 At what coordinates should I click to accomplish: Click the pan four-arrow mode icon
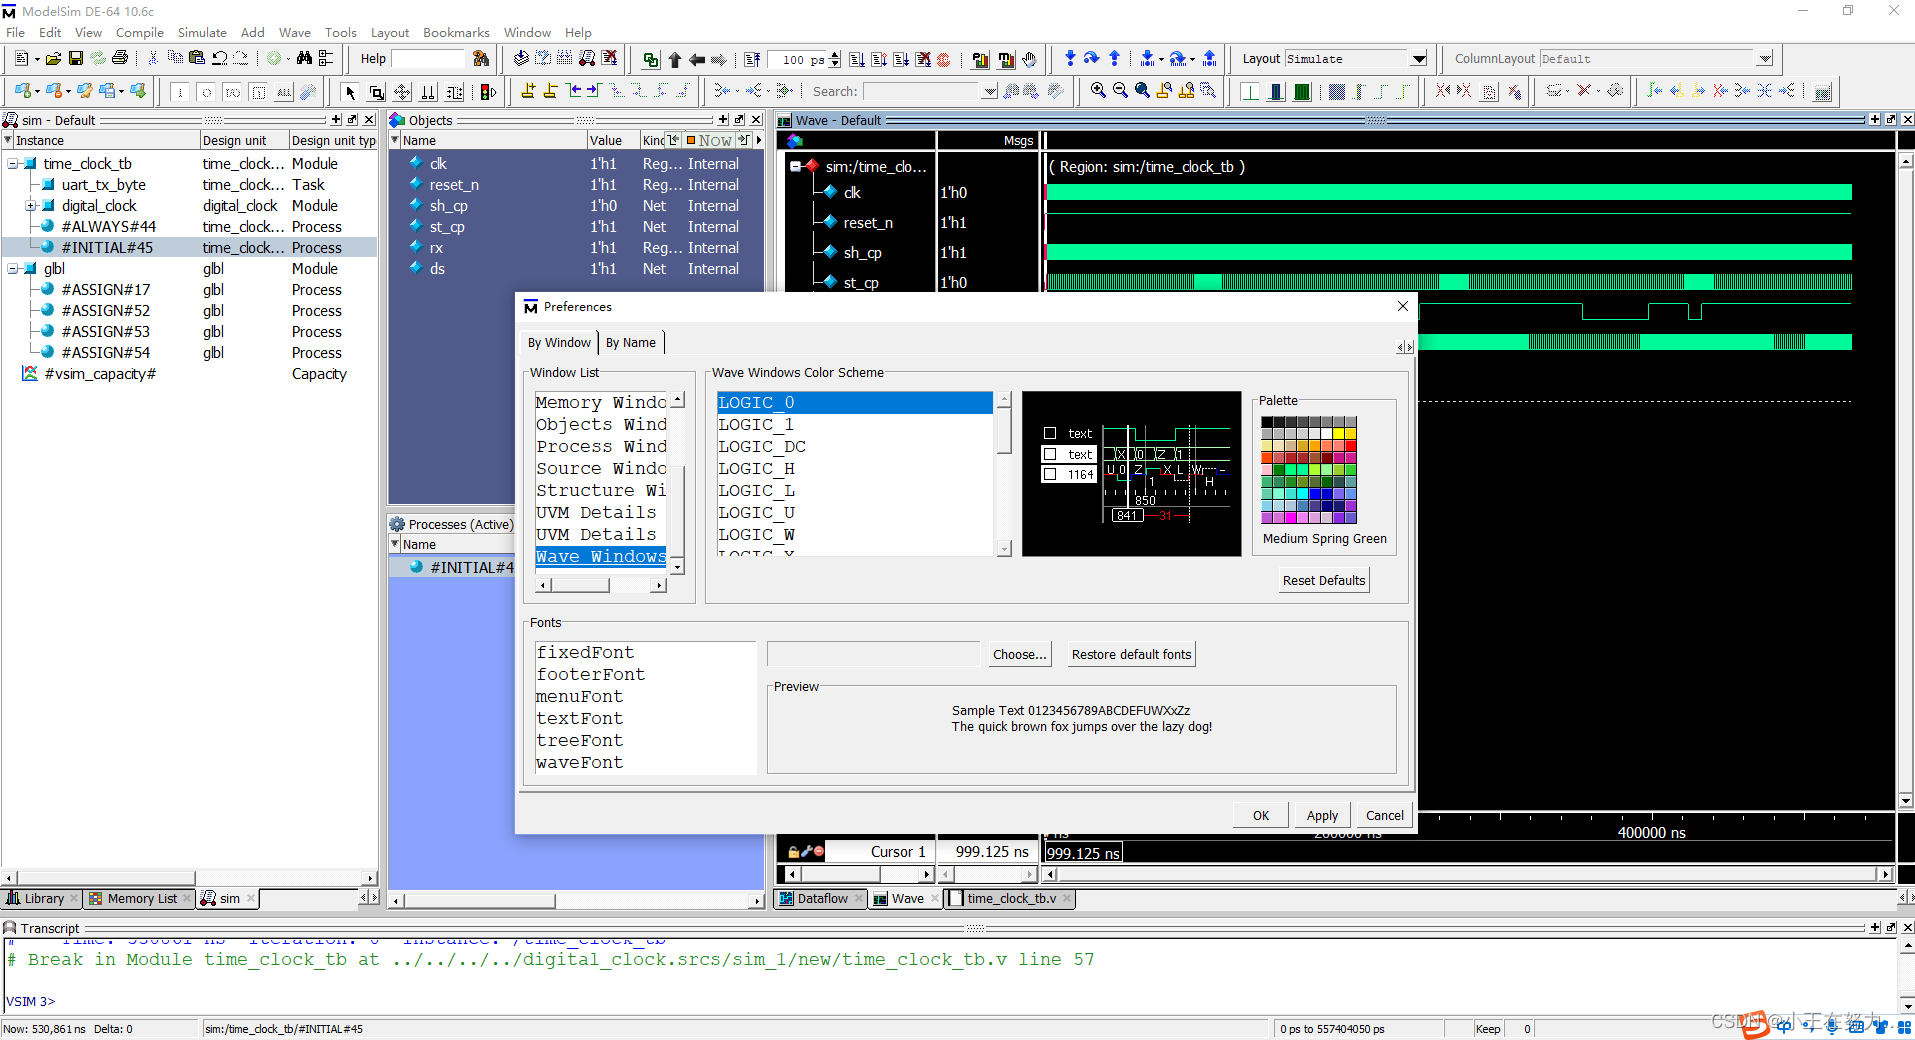(401, 92)
